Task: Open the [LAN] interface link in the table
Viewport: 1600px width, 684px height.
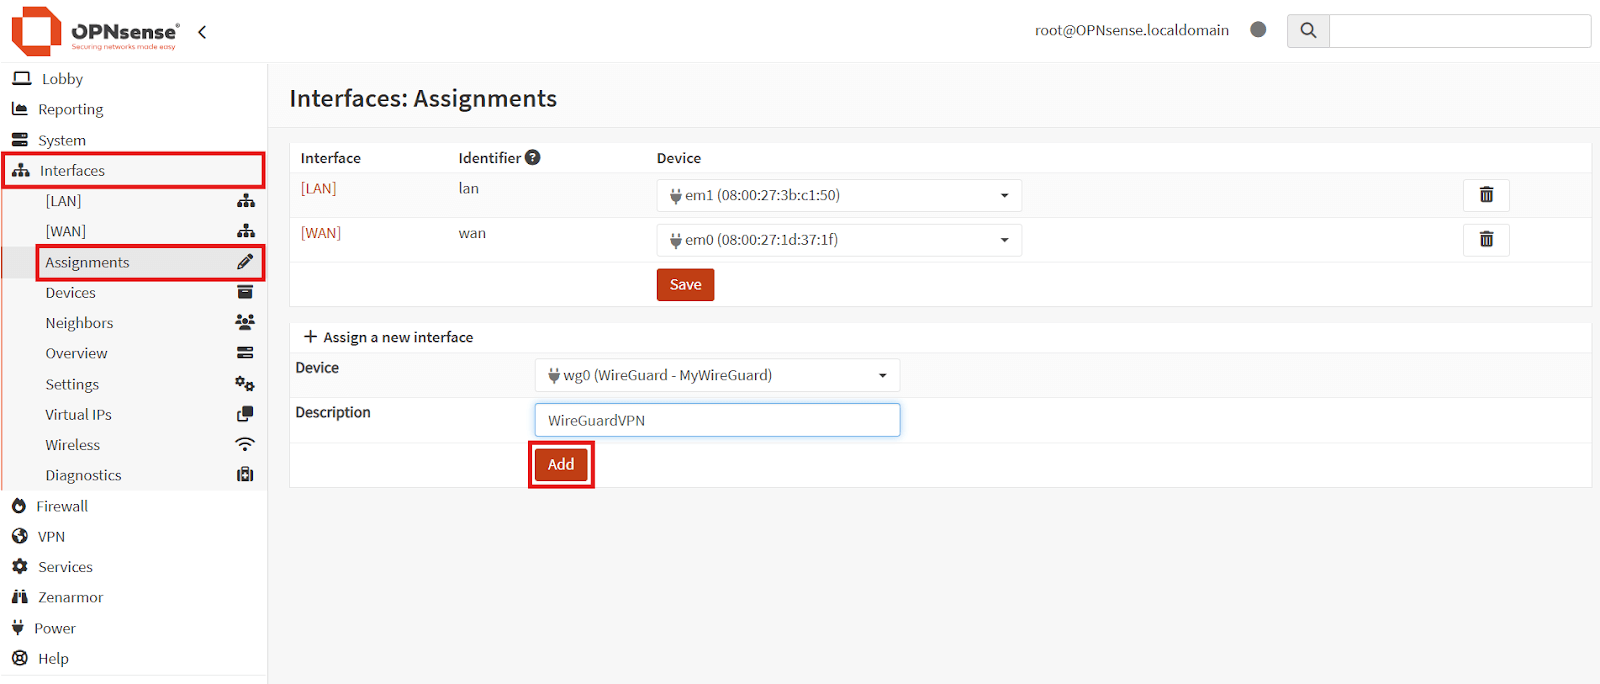Action: pyautogui.click(x=318, y=188)
